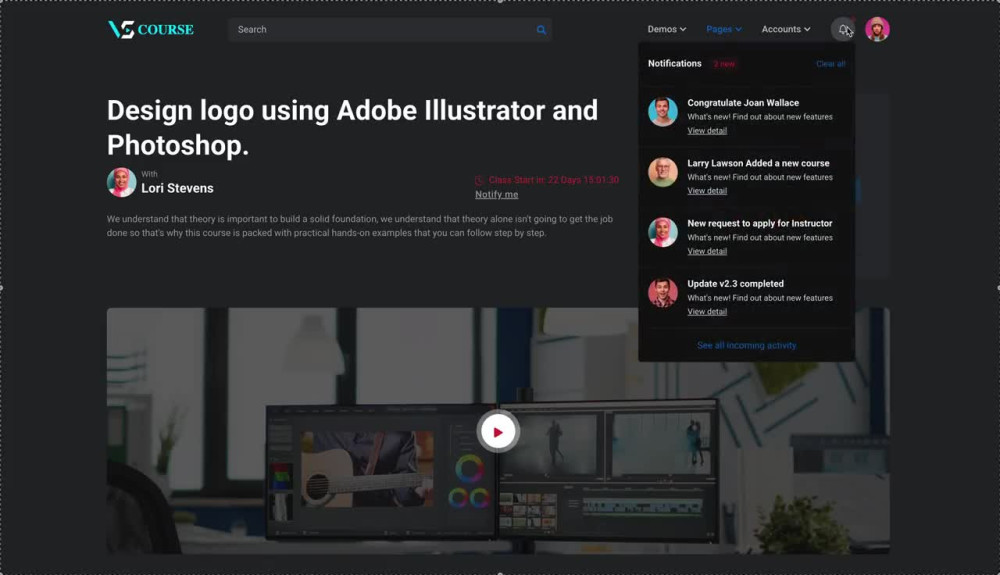
Task: Expand the Pages dropdown menu
Action: pyautogui.click(x=724, y=29)
